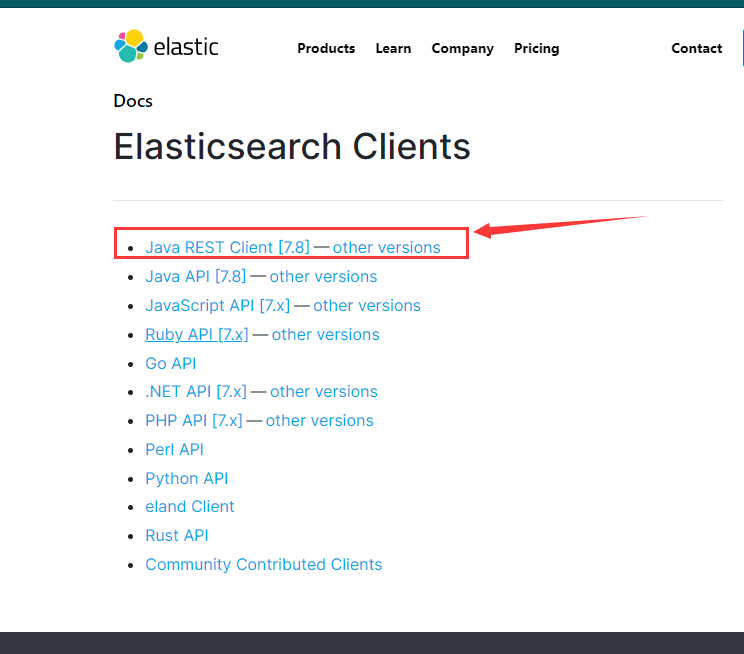The image size is (744, 654).
Task: Open the Contact link in header
Action: coord(697,48)
